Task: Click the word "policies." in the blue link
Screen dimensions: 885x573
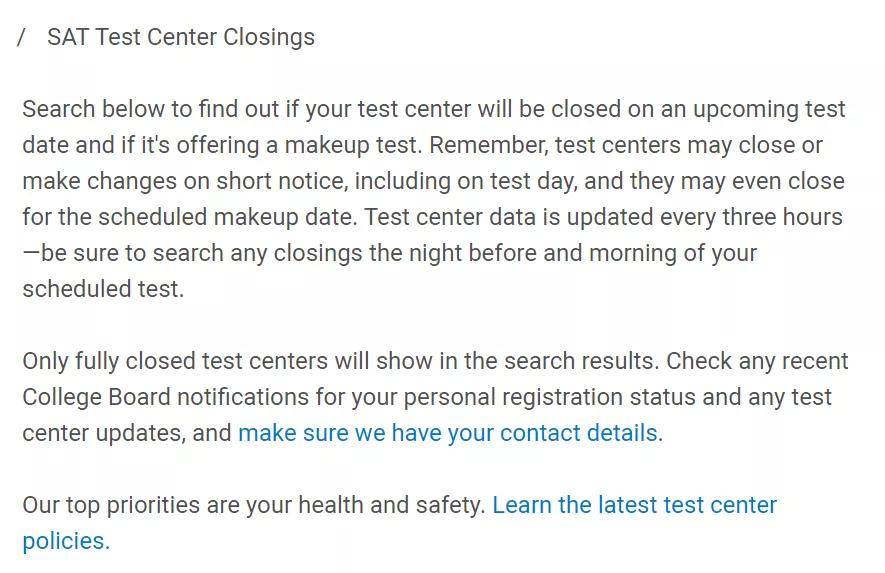Action: (x=66, y=541)
